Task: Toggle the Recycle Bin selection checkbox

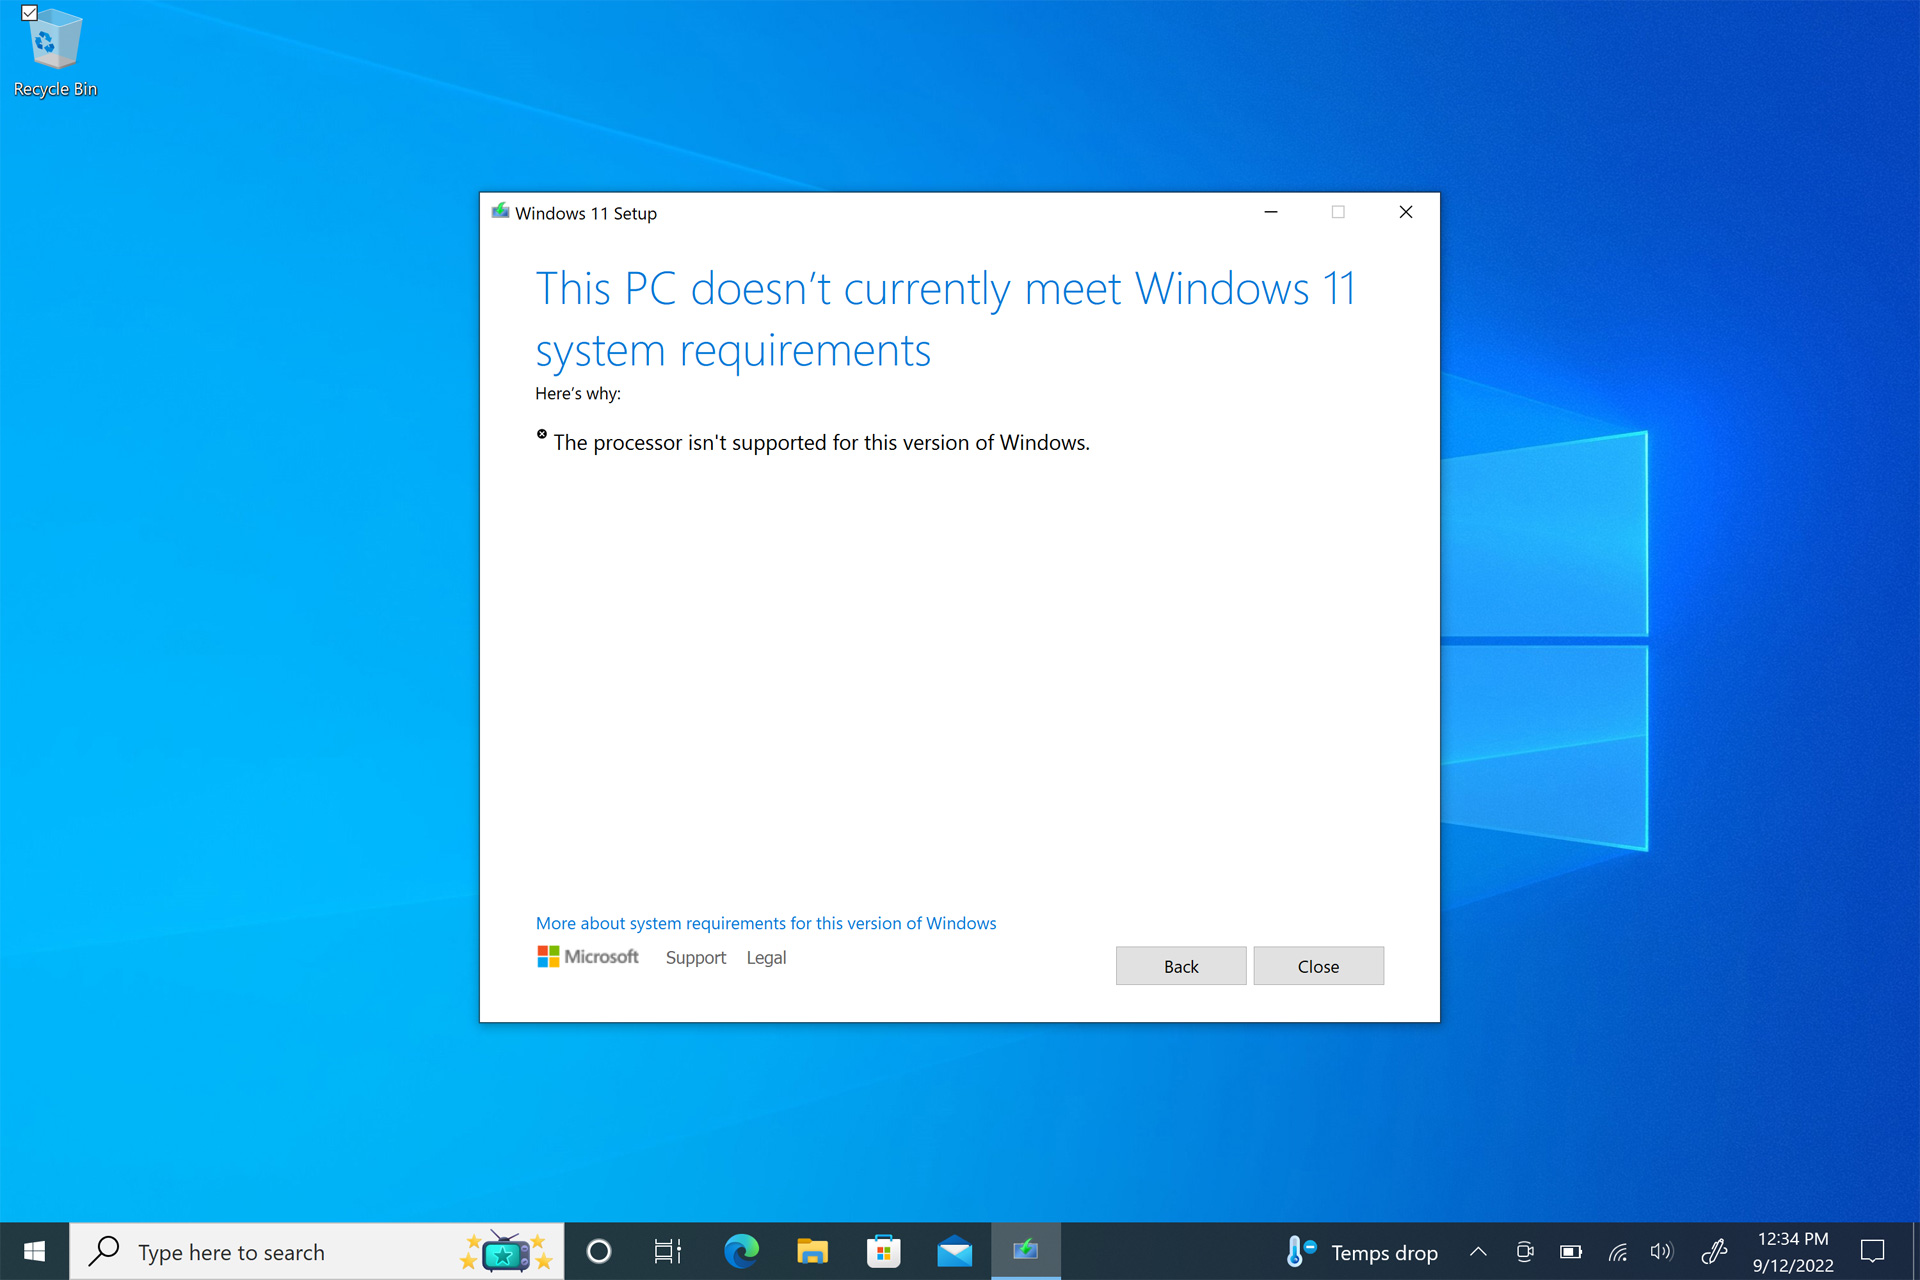Action: point(30,13)
